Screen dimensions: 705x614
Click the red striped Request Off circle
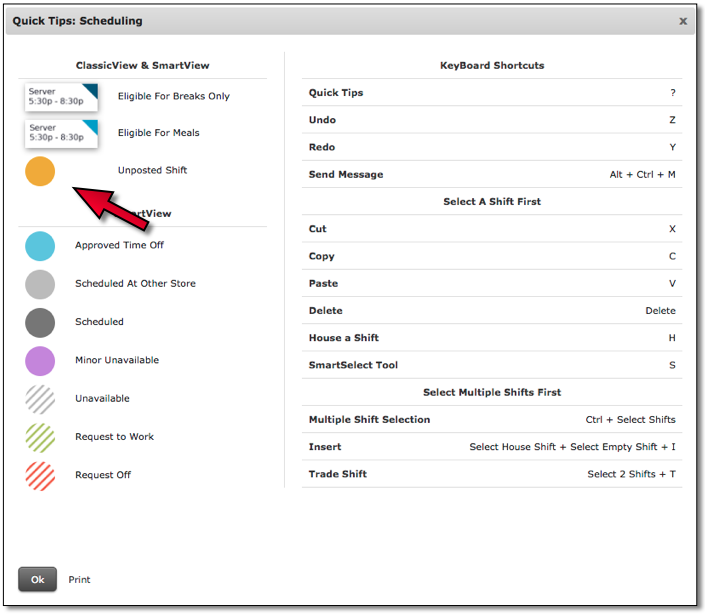point(40,476)
